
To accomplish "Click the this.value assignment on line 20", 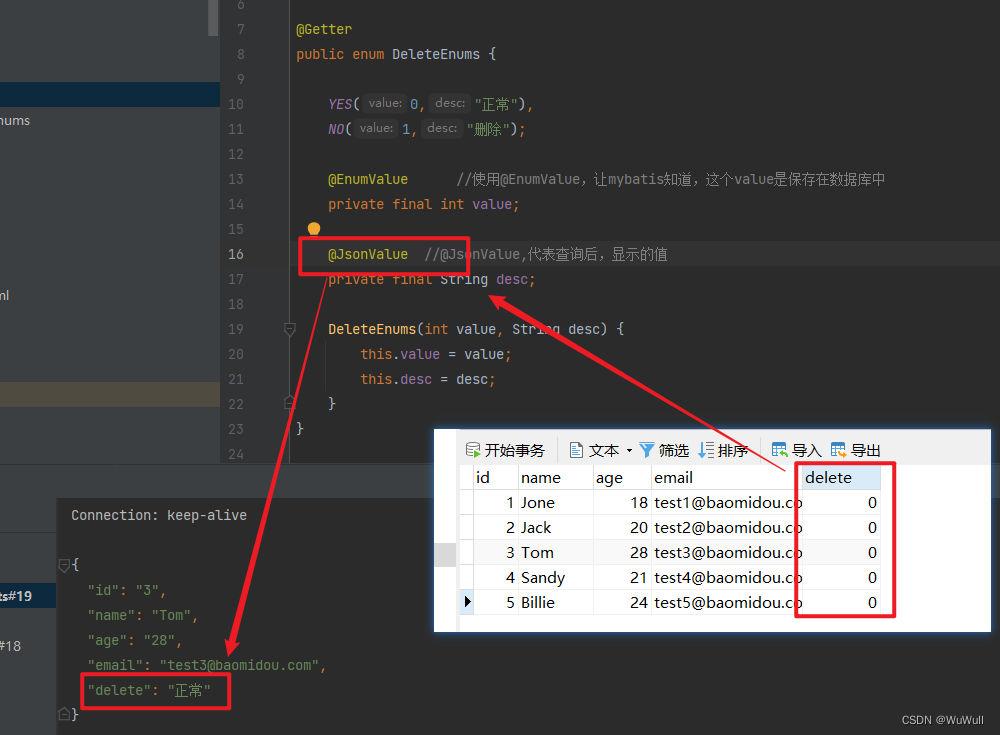I will pos(436,354).
